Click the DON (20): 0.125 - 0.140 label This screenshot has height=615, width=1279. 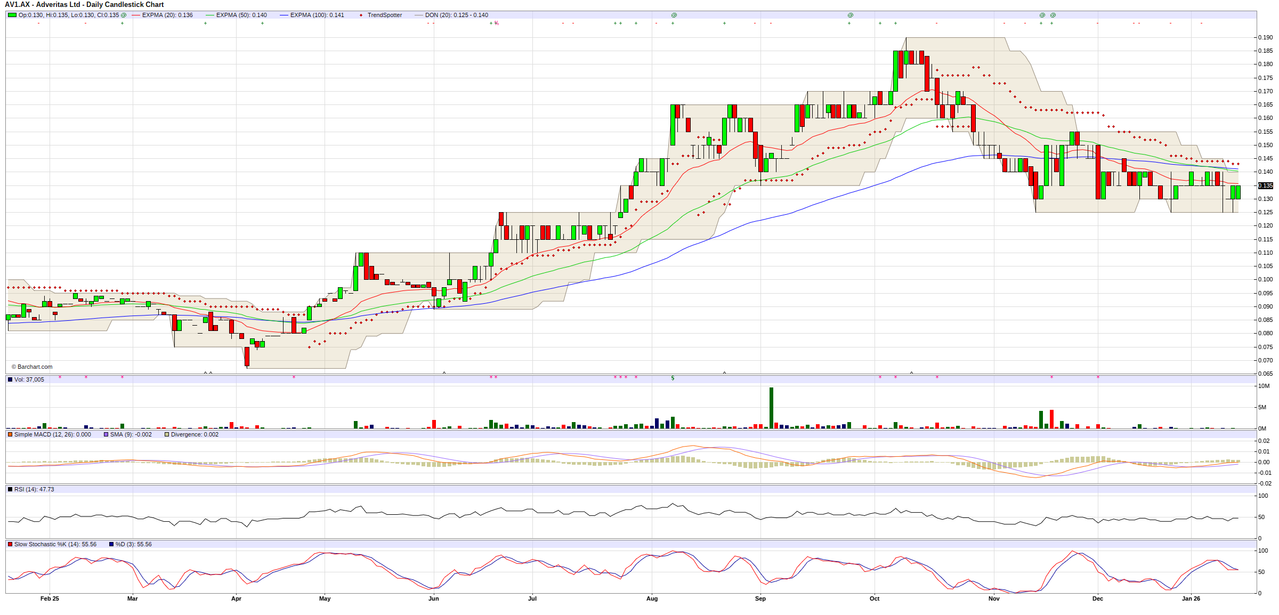(x=455, y=15)
